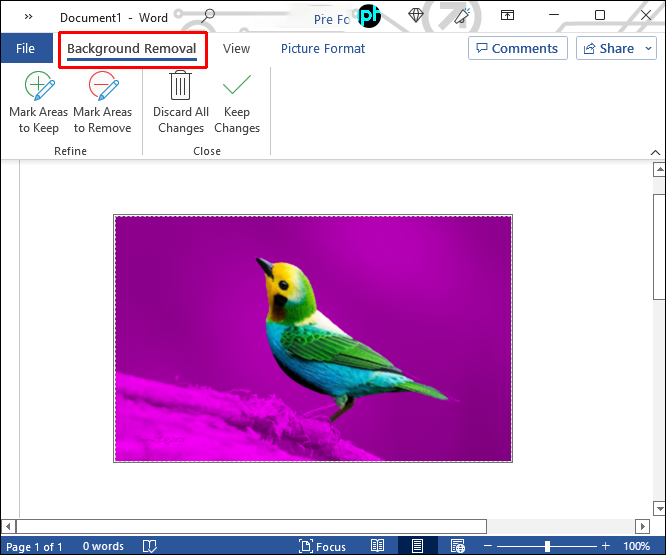The height and width of the screenshot is (555, 666).
Task: Open word count from 0 words
Action: (103, 546)
